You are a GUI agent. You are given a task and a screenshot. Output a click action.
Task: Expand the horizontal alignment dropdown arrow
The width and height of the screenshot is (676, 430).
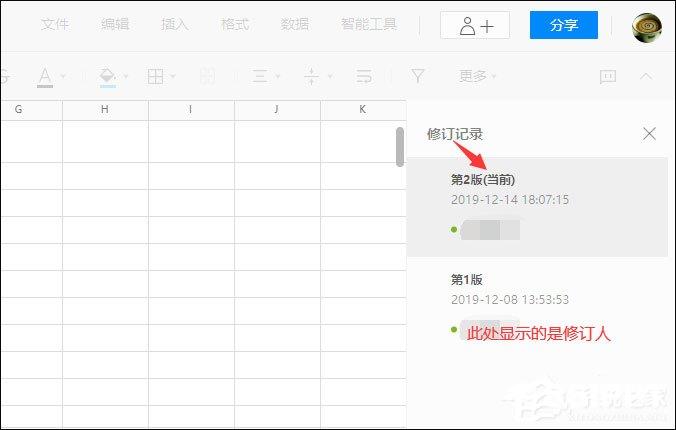(278, 76)
